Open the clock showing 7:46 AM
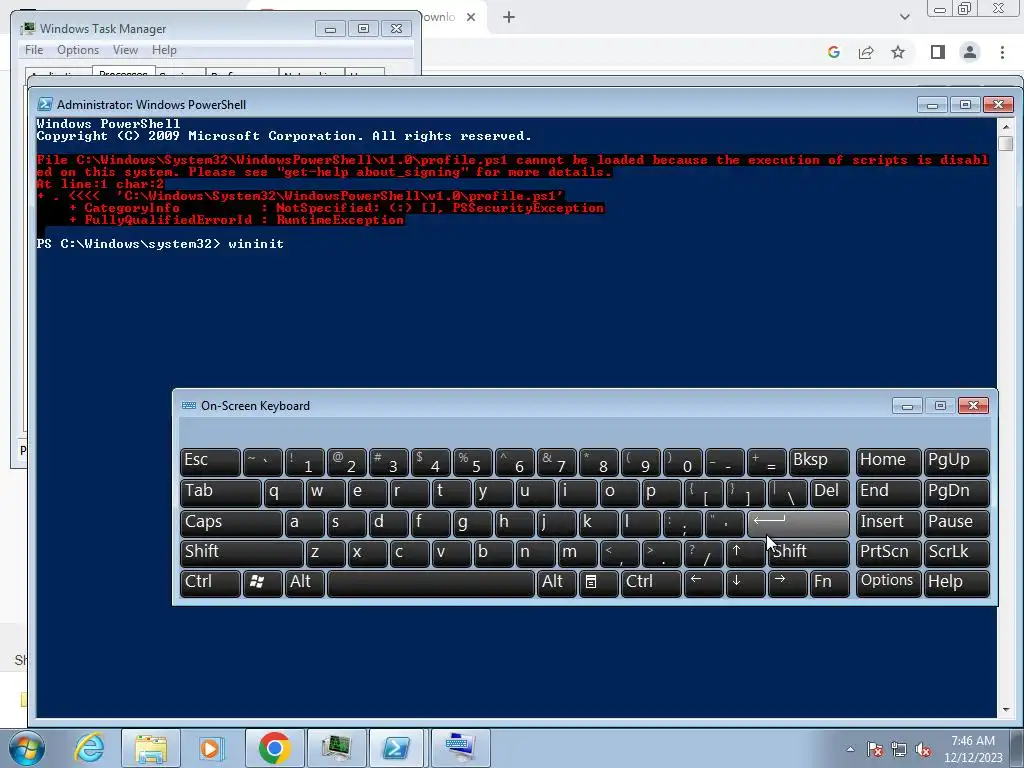Viewport: 1024px width, 768px height. coord(972,749)
